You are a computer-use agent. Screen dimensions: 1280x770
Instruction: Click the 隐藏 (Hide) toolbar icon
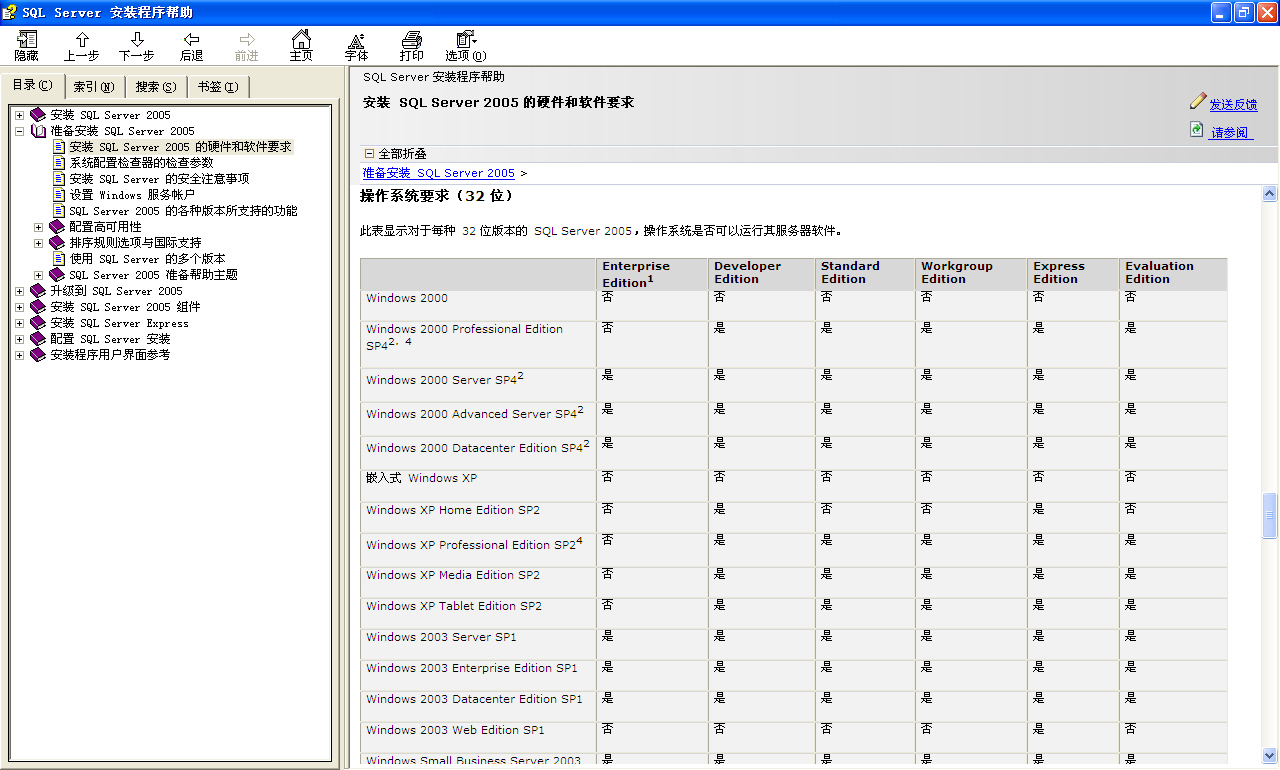tap(27, 40)
